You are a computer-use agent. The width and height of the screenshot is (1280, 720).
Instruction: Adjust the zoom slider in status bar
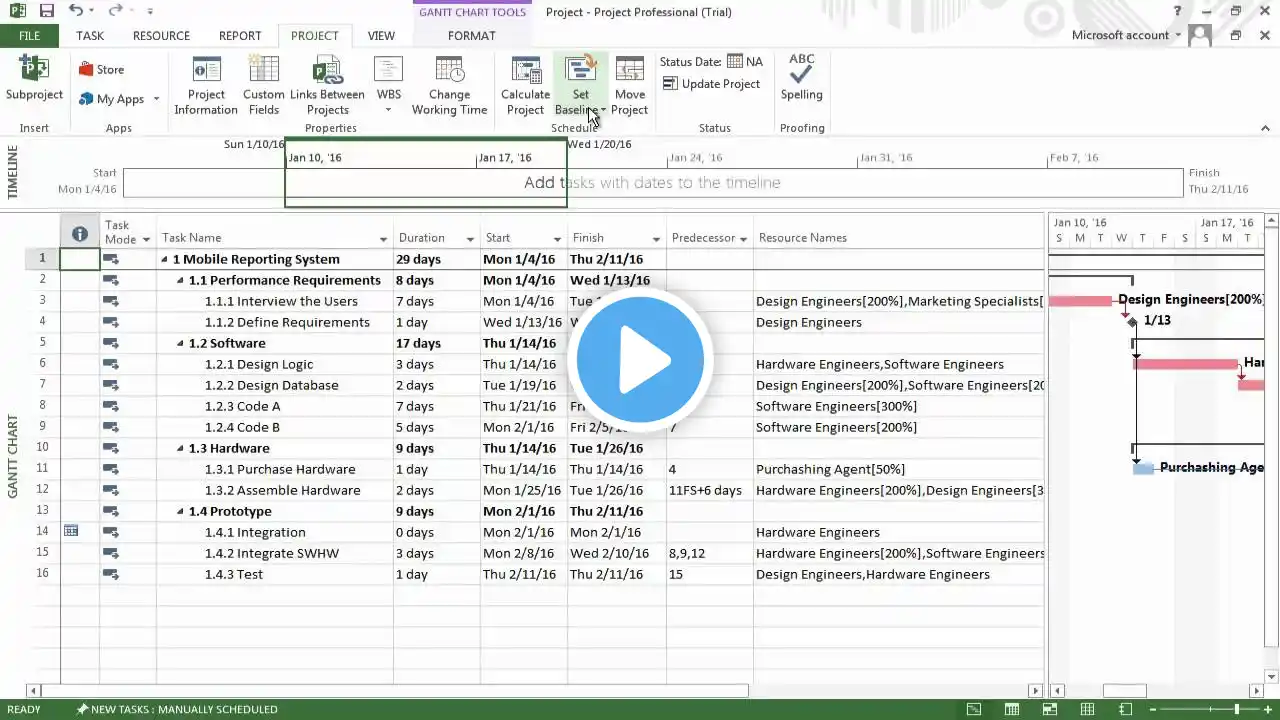click(1237, 709)
